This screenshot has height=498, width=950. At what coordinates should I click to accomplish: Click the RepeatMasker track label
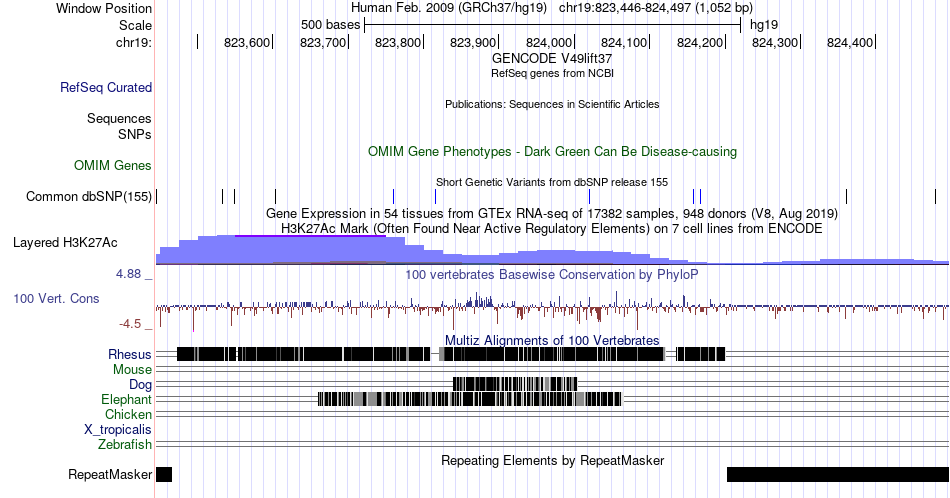(x=110, y=474)
